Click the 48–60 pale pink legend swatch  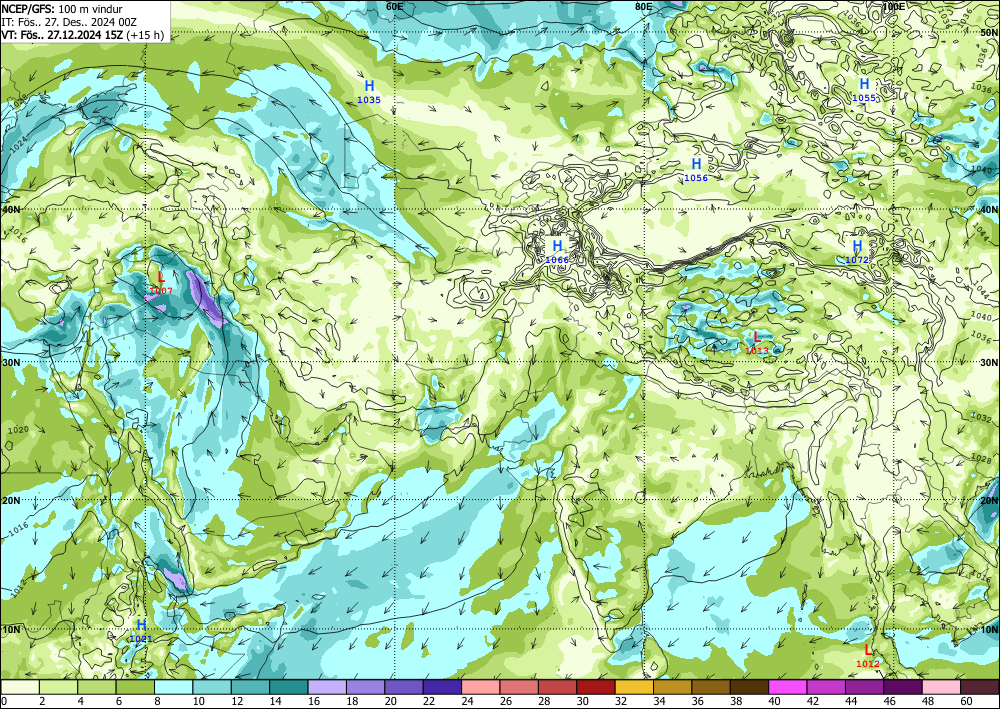click(x=941, y=687)
